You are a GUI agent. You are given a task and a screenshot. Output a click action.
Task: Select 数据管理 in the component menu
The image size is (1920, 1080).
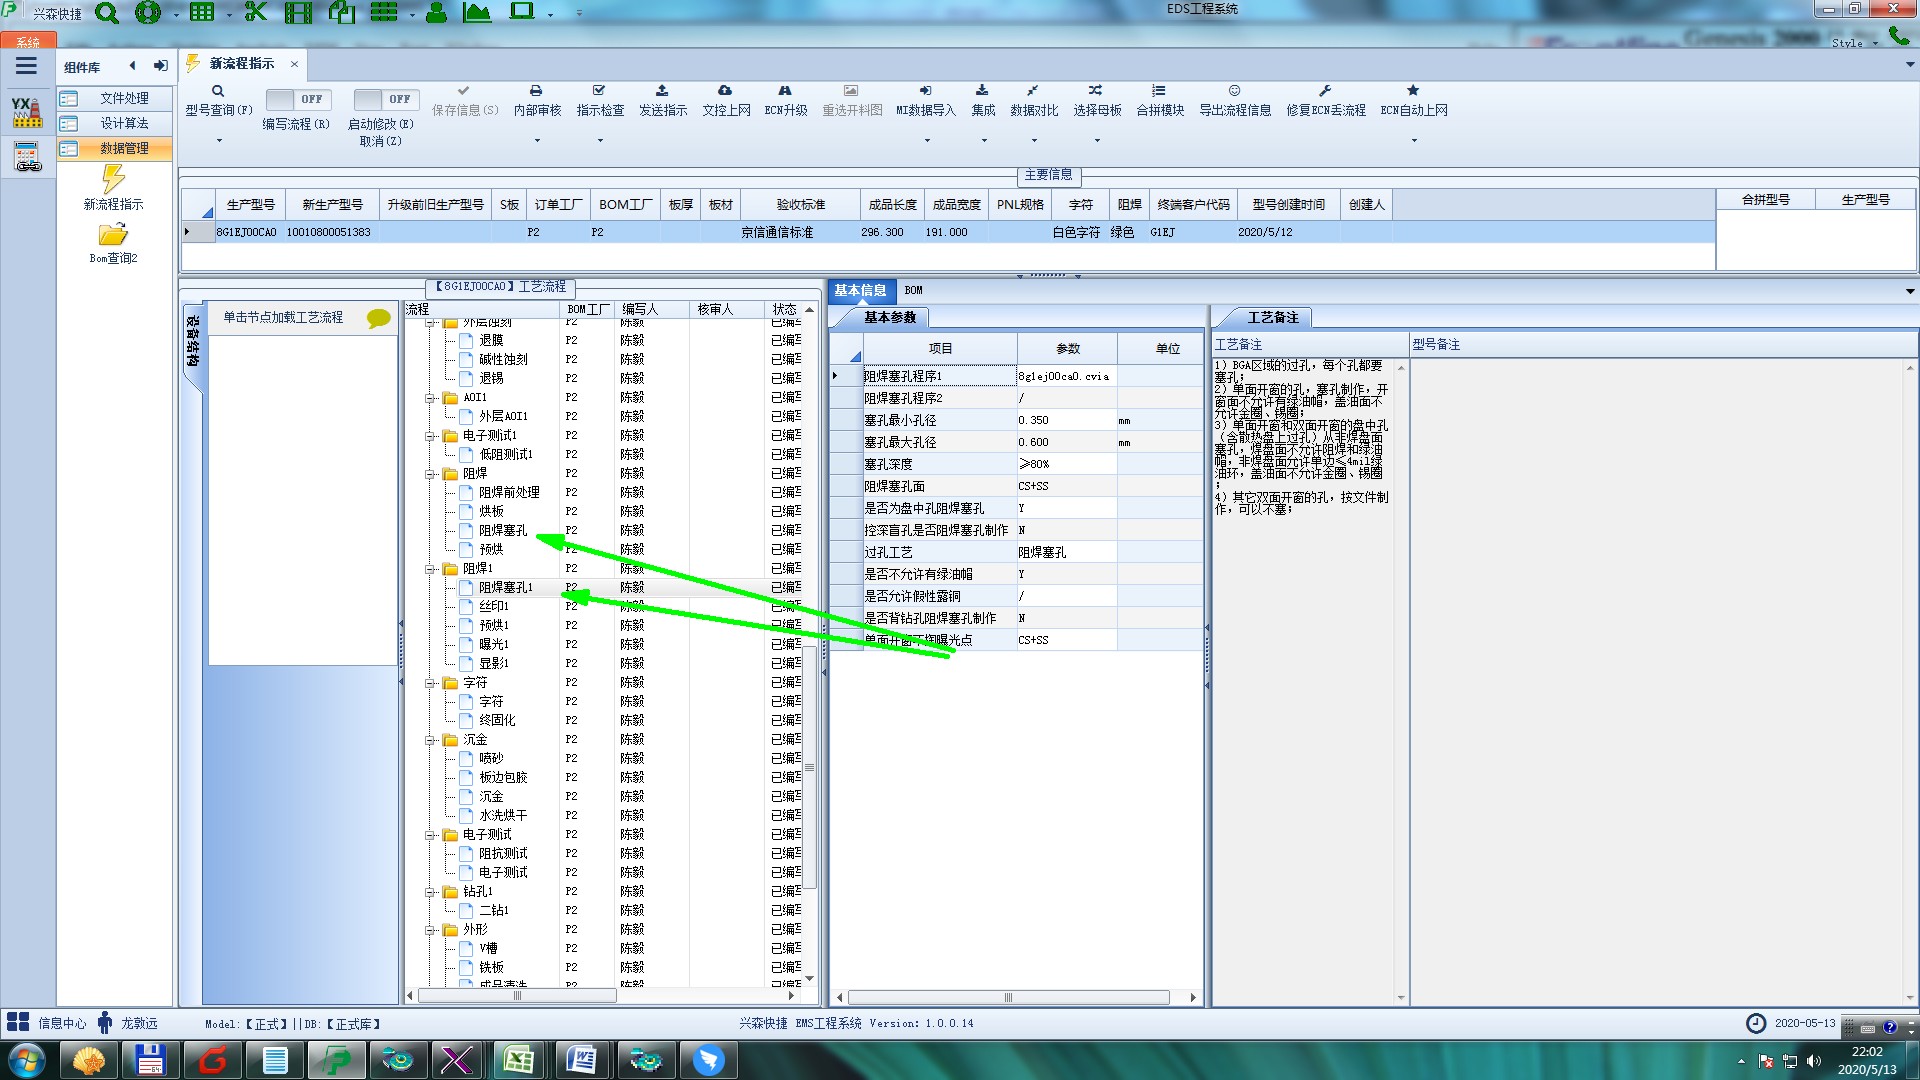click(124, 148)
